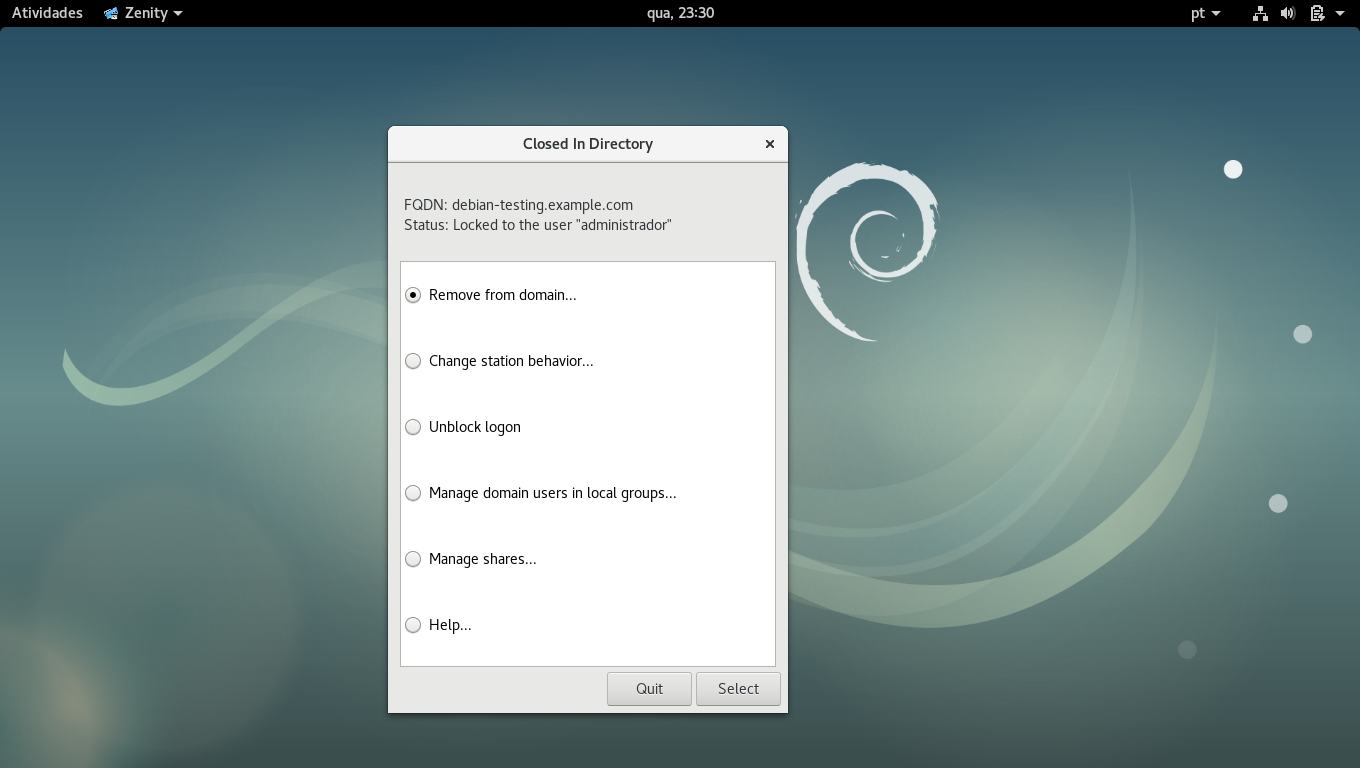Image resolution: width=1360 pixels, height=768 pixels.
Task: Click the Zenity app icon in top bar
Action: pos(111,13)
